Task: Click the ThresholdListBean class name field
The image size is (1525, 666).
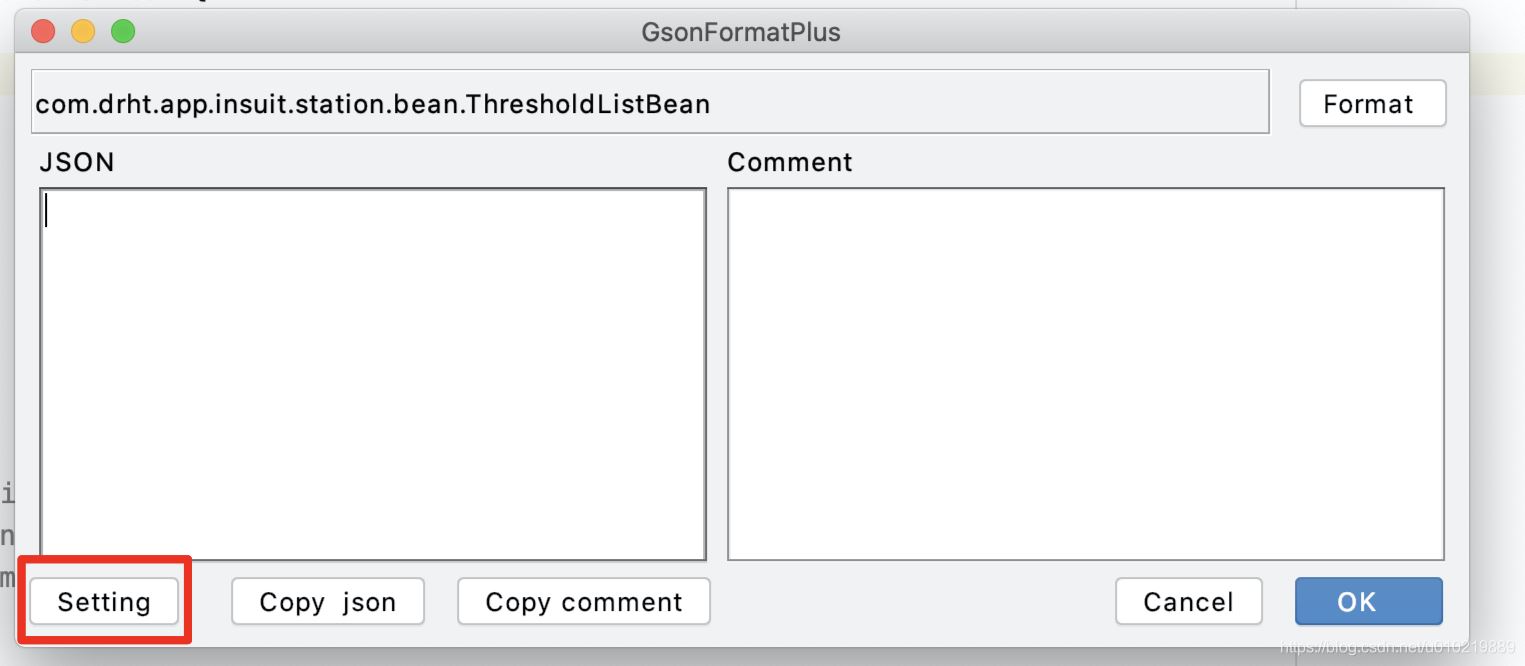Action: [x=650, y=102]
